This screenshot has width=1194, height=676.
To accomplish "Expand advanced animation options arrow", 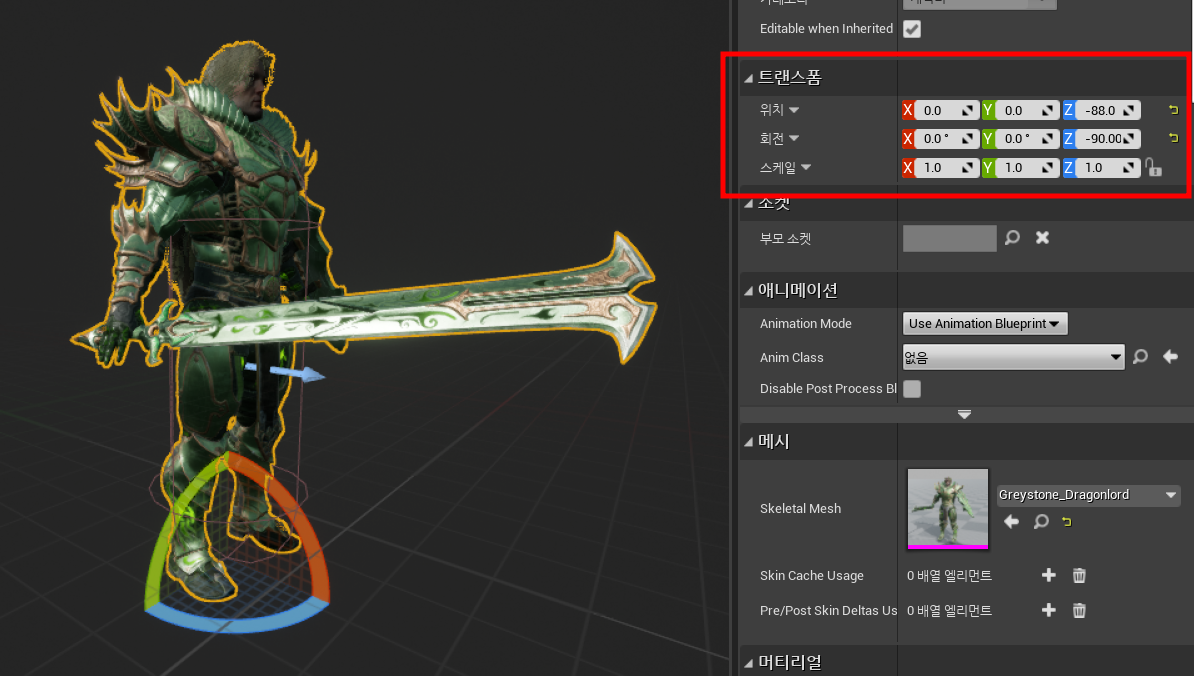I will coord(964,414).
